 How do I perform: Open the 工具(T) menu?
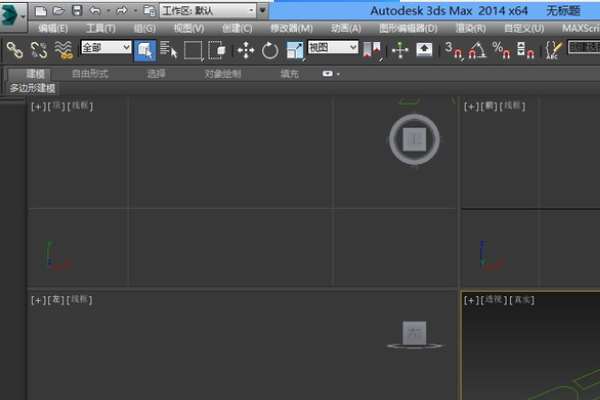(101, 28)
